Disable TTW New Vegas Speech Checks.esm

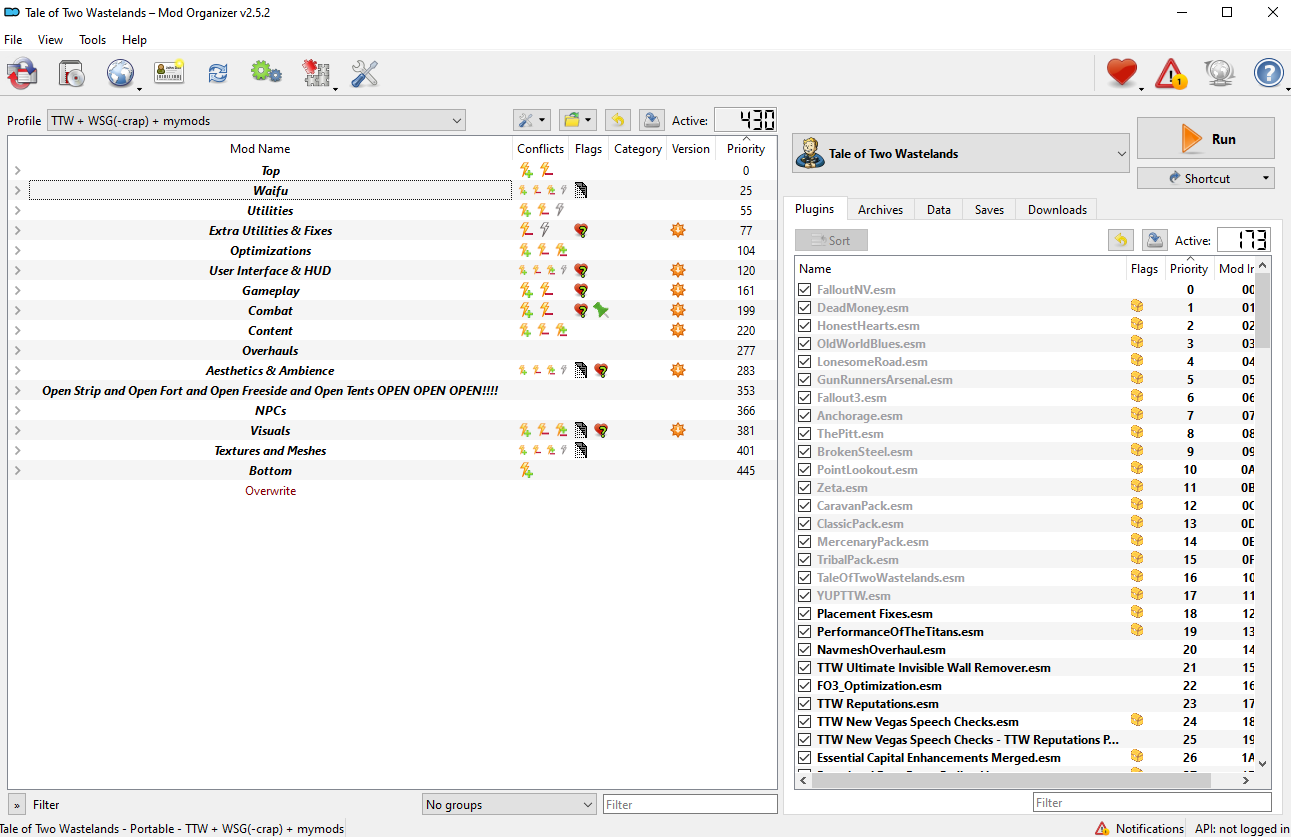(805, 721)
